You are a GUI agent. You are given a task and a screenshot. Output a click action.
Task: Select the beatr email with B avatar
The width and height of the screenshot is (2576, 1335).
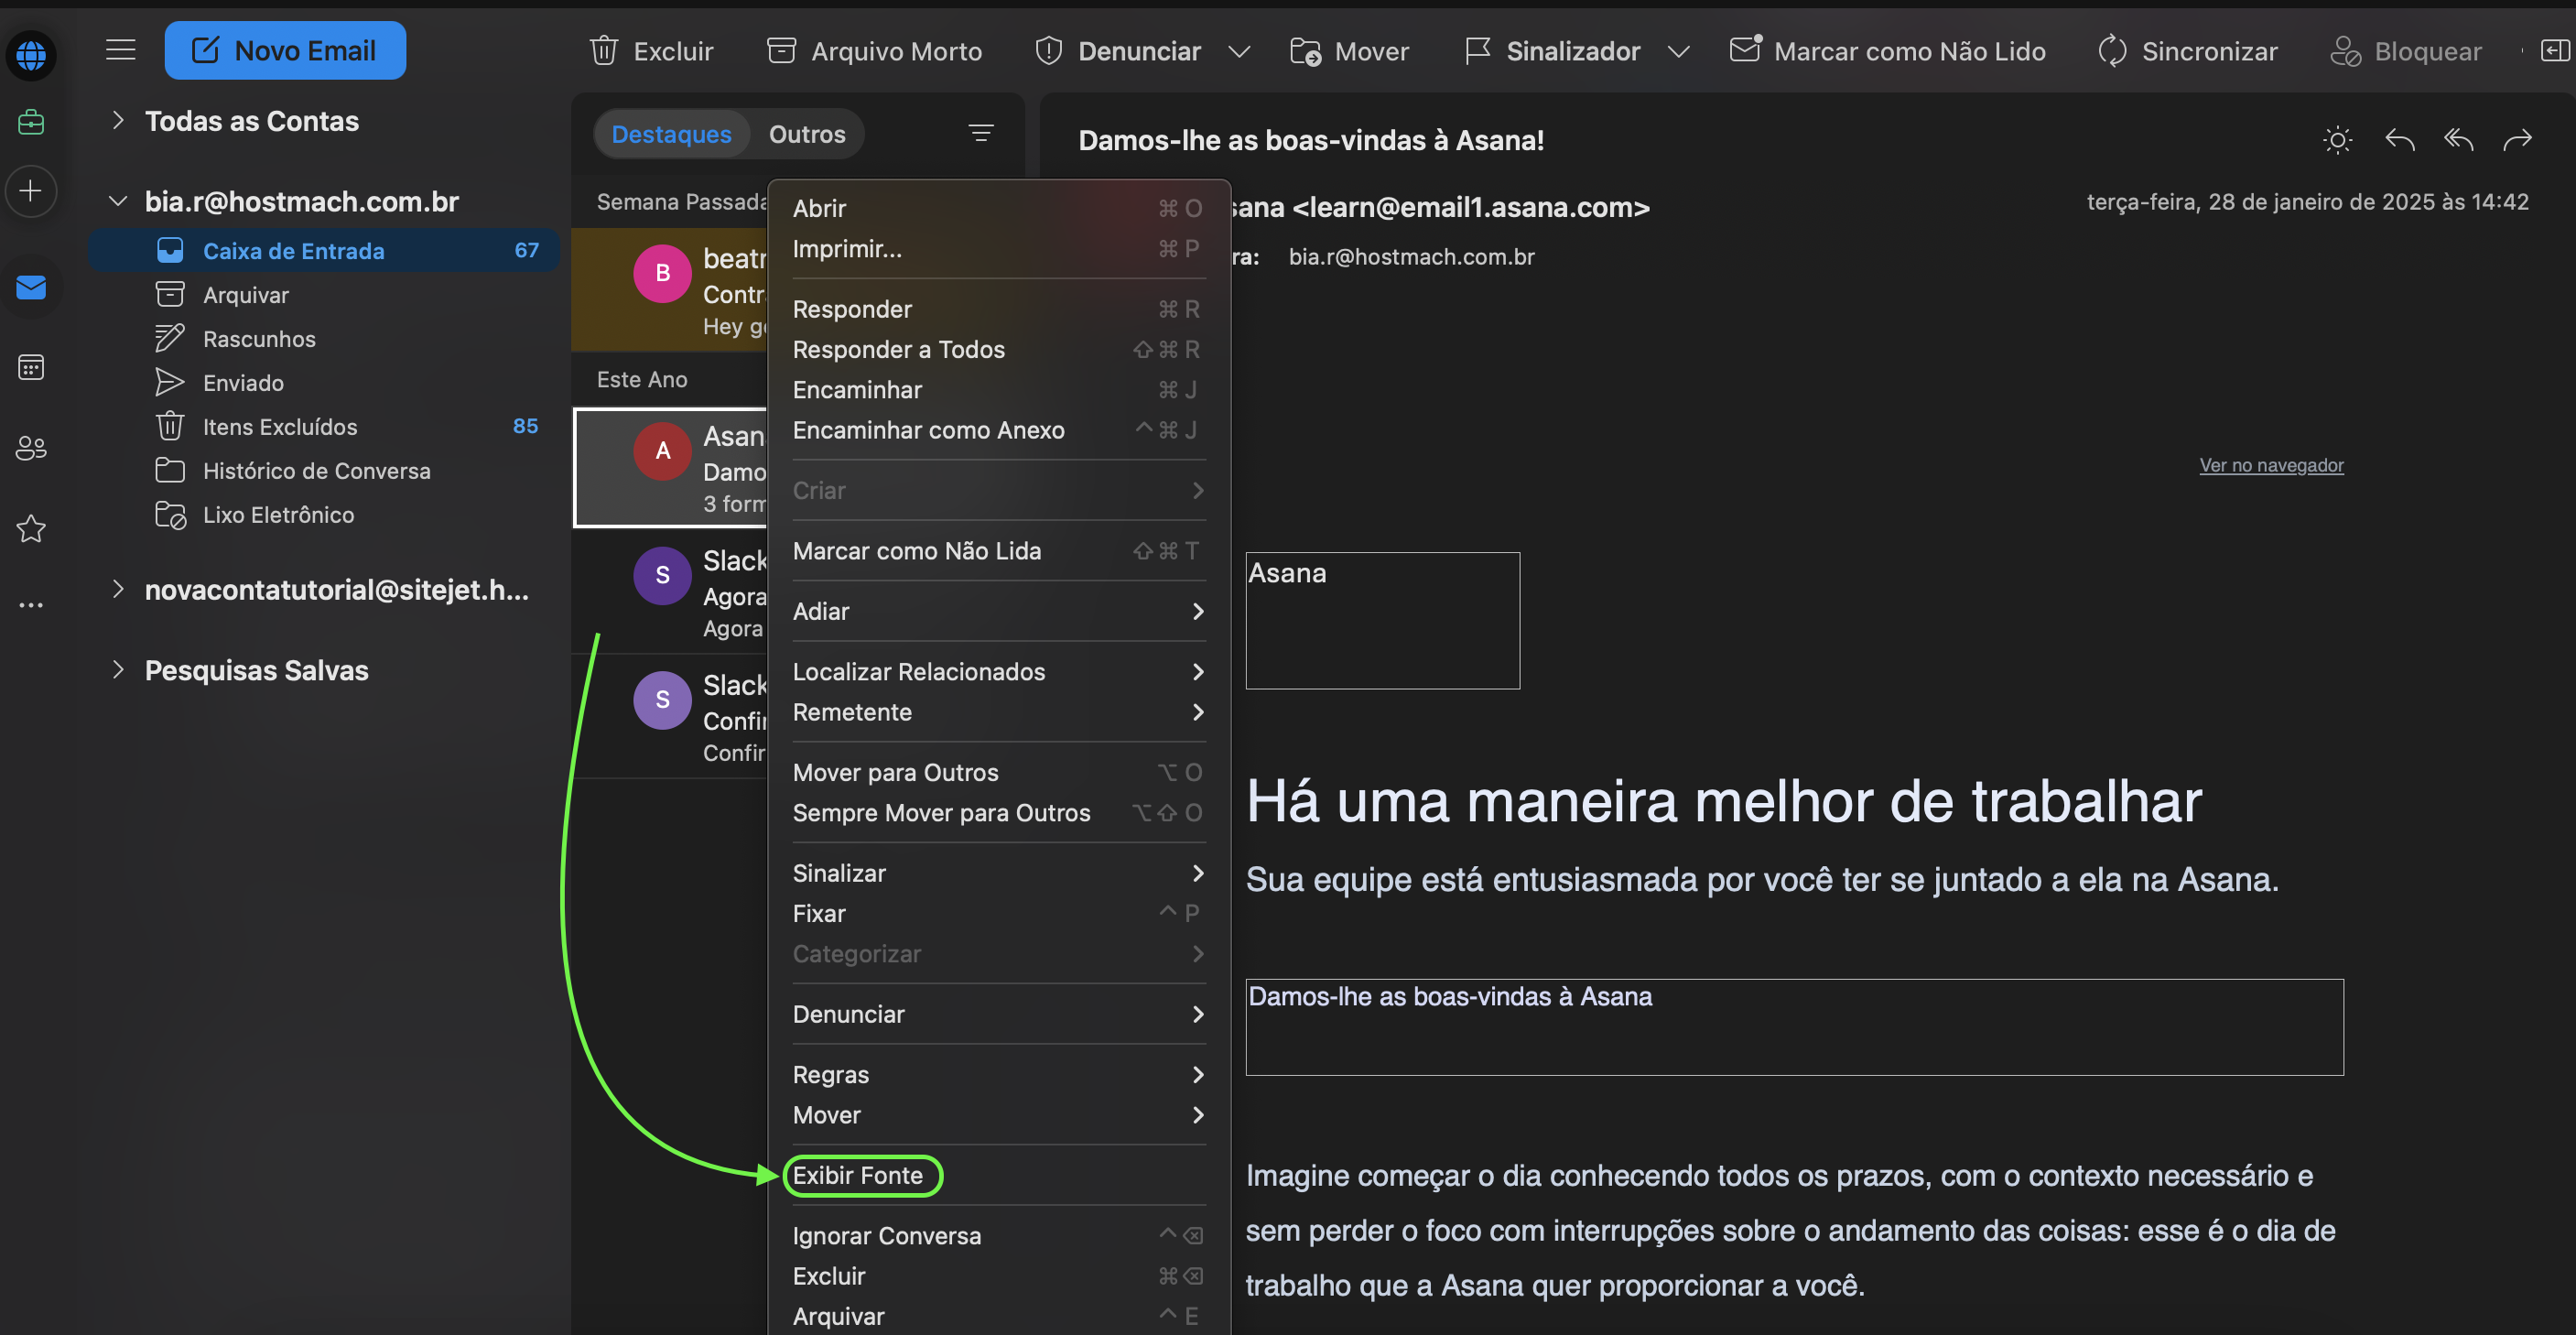[x=670, y=290]
